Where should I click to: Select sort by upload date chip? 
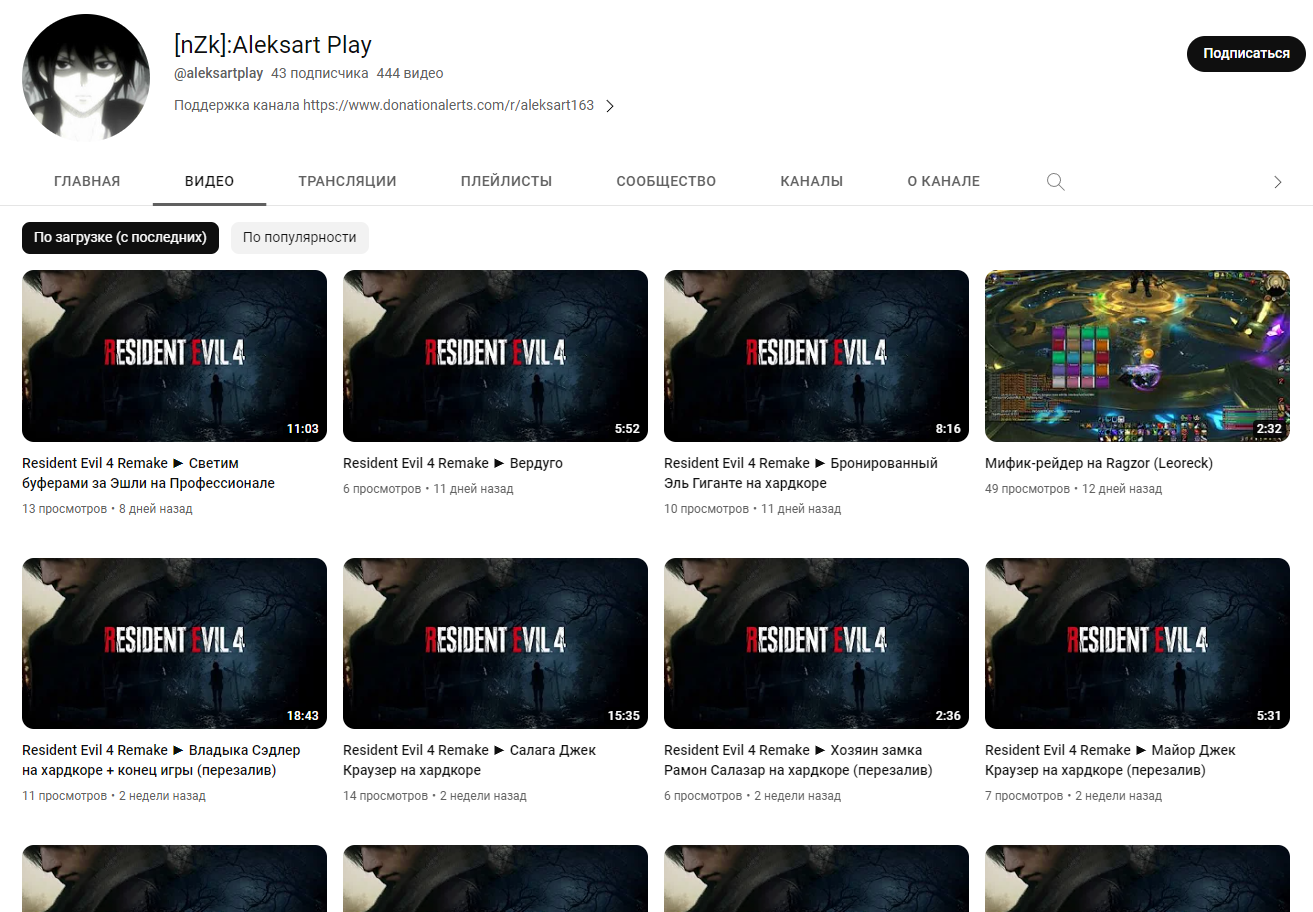[120, 238]
